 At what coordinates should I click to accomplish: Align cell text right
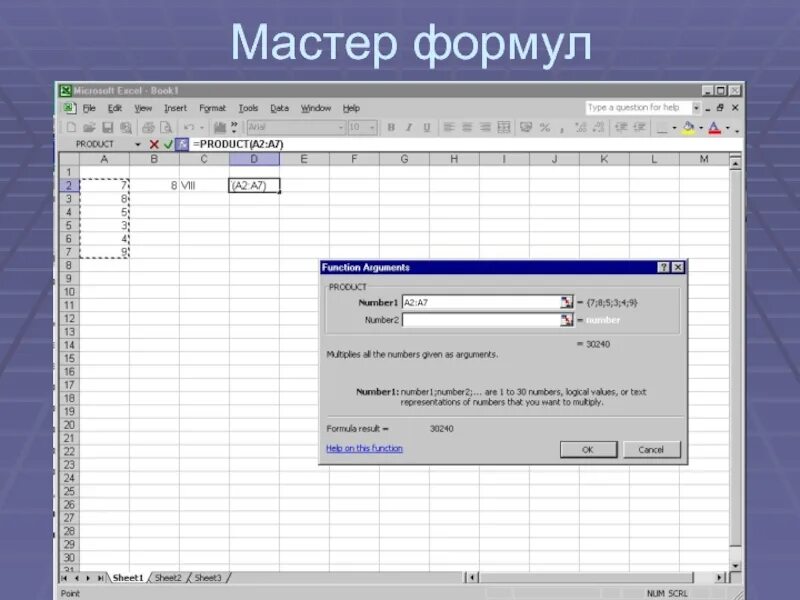485,128
